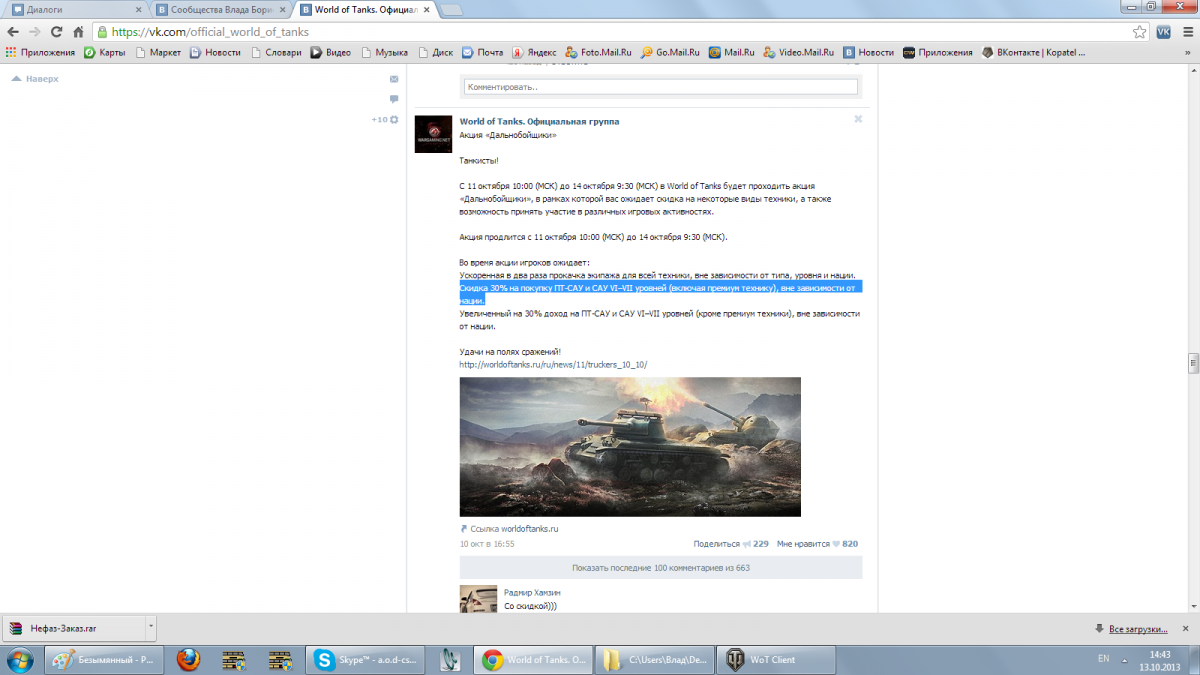
Task: Open the VK extension icon in toolbar
Action: tap(1163, 32)
